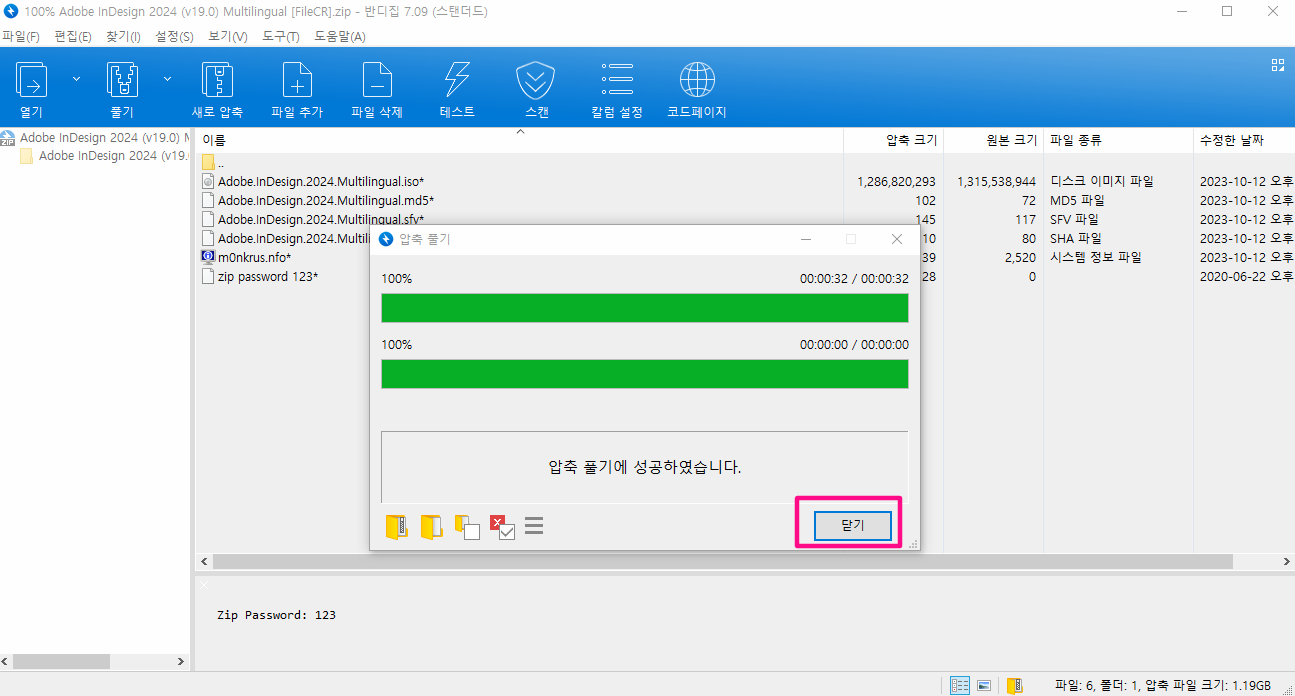Switch to details list view in status bar
This screenshot has width=1295, height=696.
[960, 685]
